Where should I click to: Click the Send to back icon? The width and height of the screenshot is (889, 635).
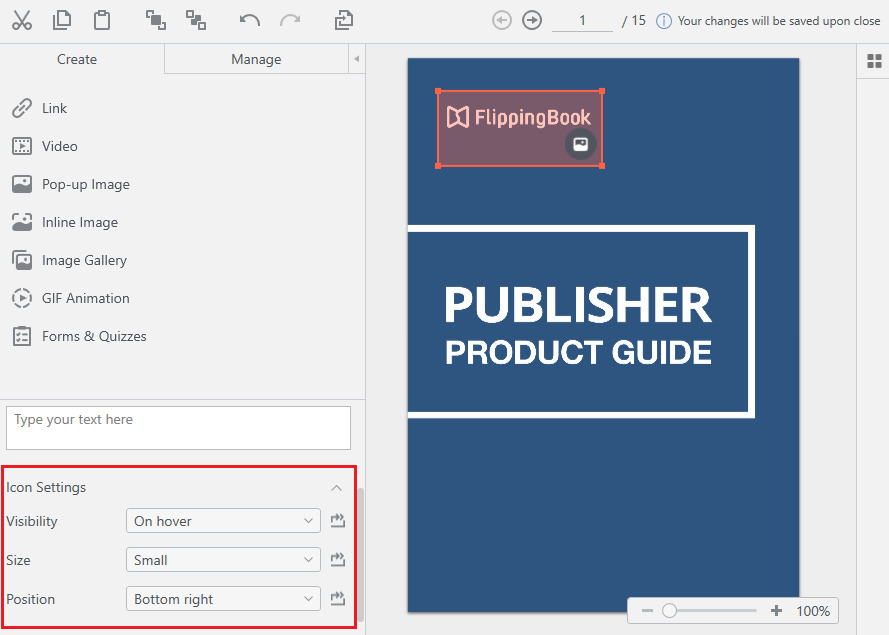click(x=196, y=20)
